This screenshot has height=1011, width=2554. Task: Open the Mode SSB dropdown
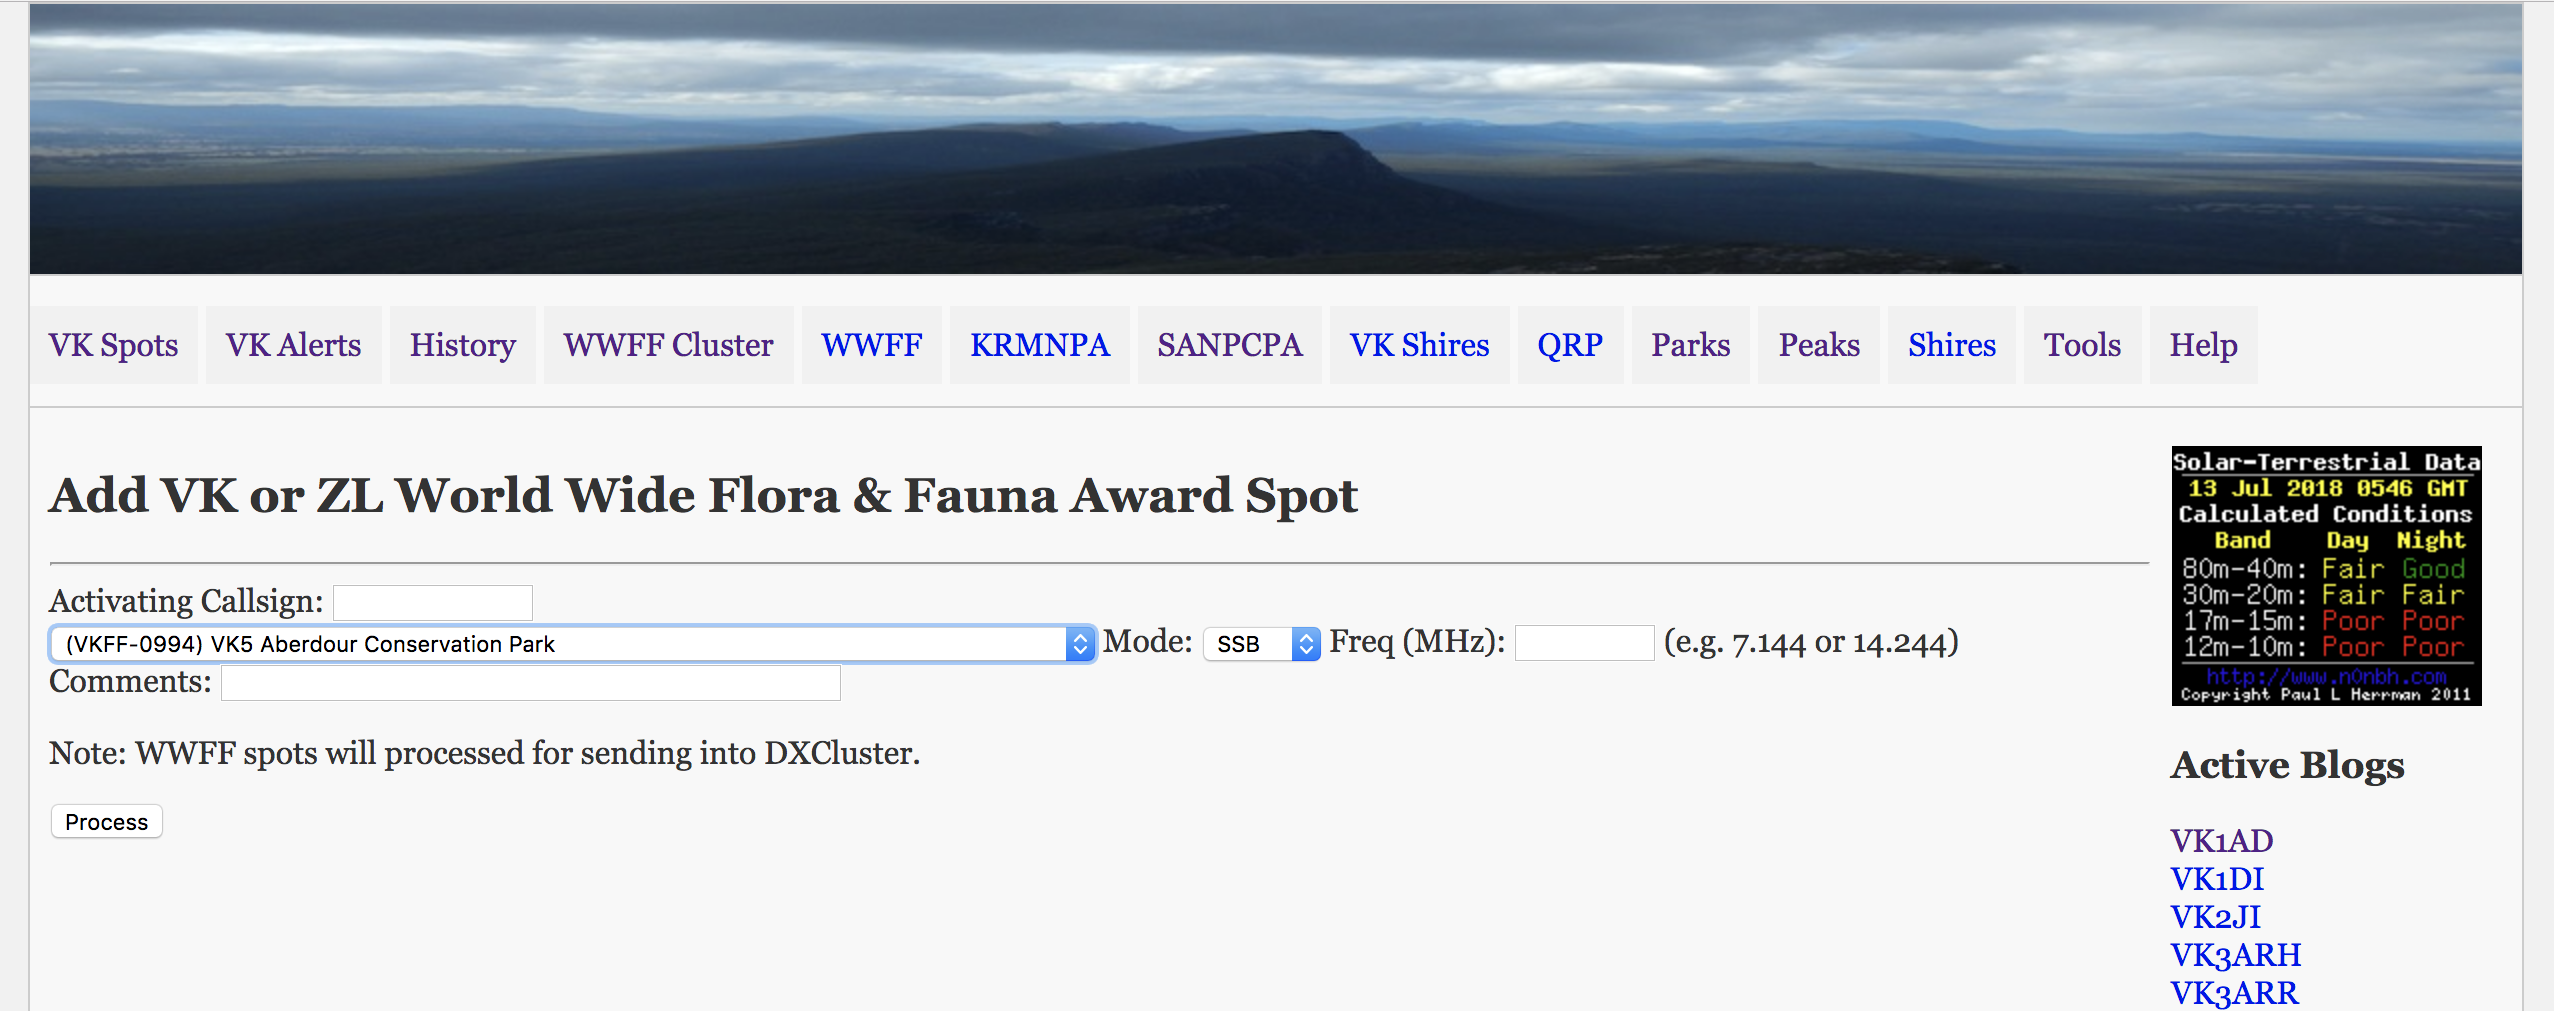click(1261, 644)
